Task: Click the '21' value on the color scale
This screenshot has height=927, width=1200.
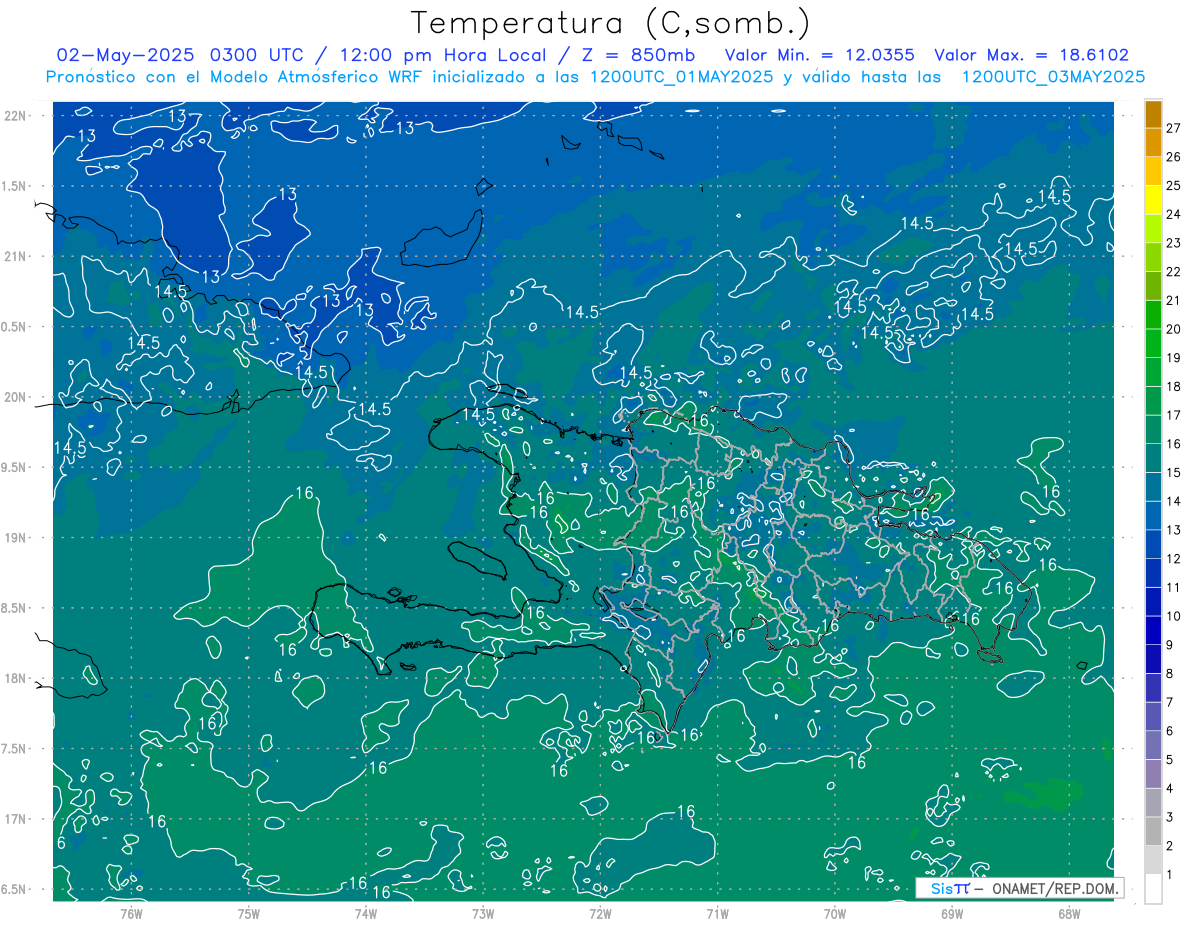Action: (x=1174, y=300)
